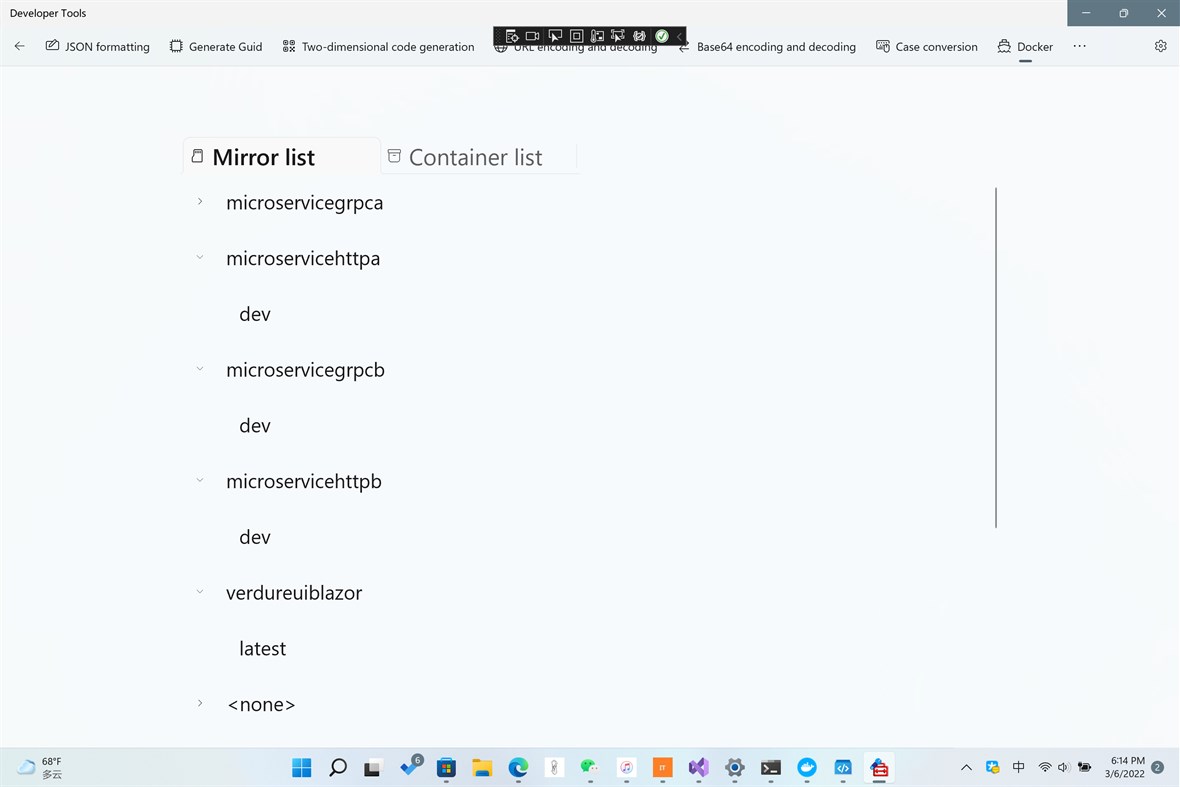This screenshot has width=1180, height=787.
Task: Open the volume tray icon
Action: coord(1063,767)
